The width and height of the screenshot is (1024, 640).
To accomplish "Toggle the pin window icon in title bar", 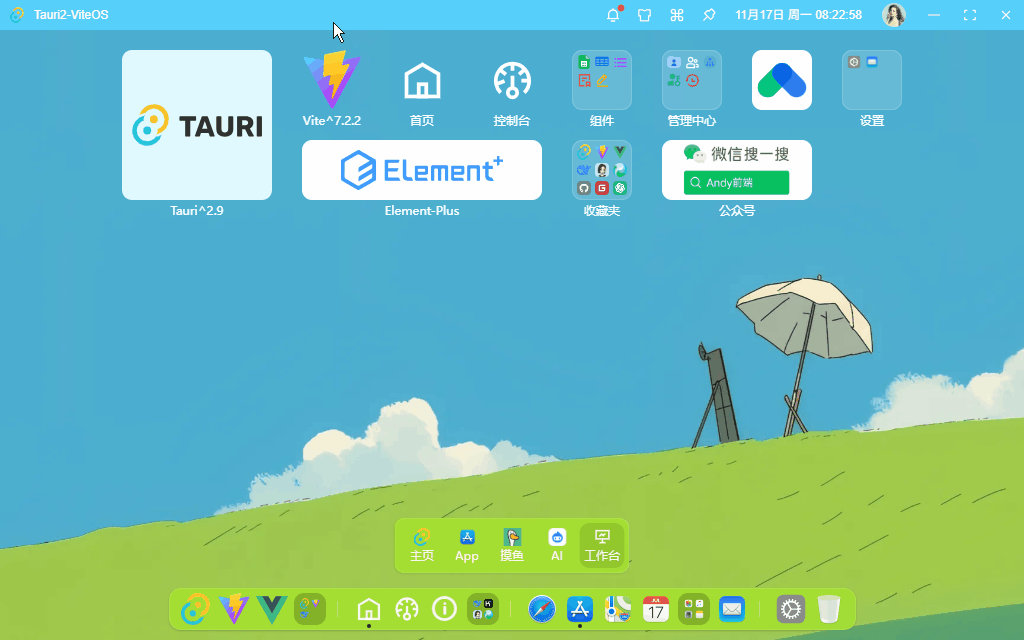I will click(x=709, y=14).
